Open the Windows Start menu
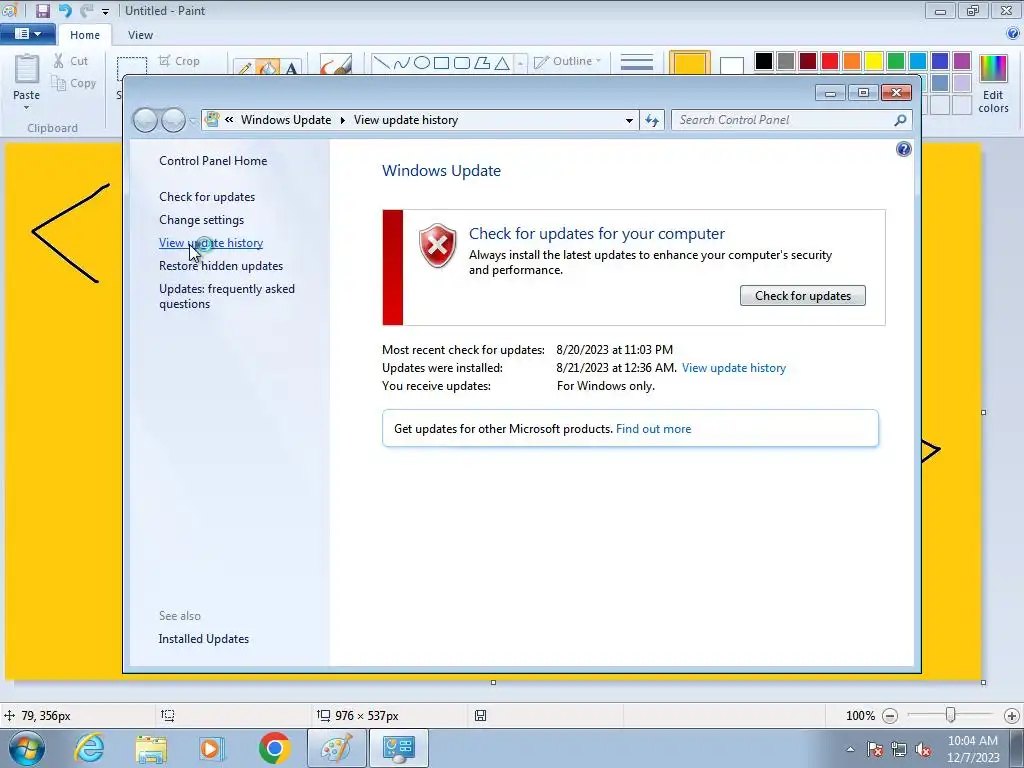 point(26,748)
